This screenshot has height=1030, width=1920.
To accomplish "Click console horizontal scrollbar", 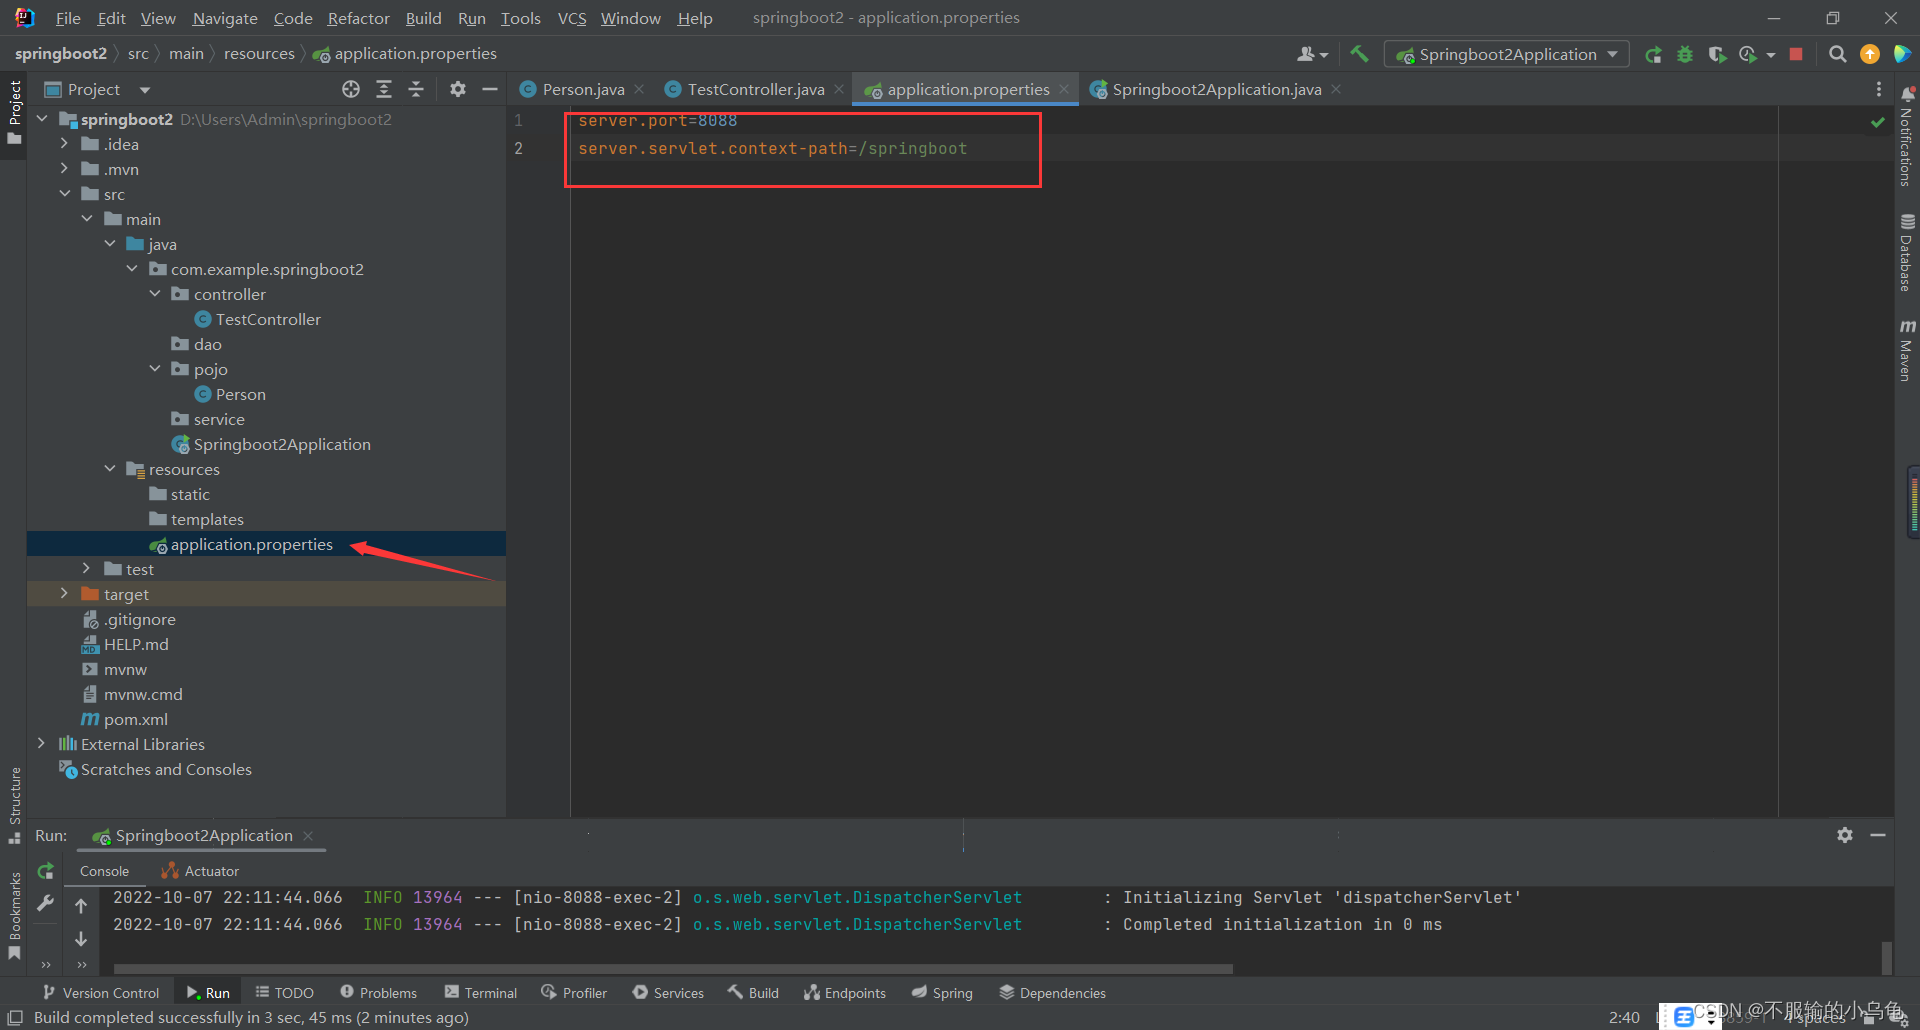I will coord(672,968).
